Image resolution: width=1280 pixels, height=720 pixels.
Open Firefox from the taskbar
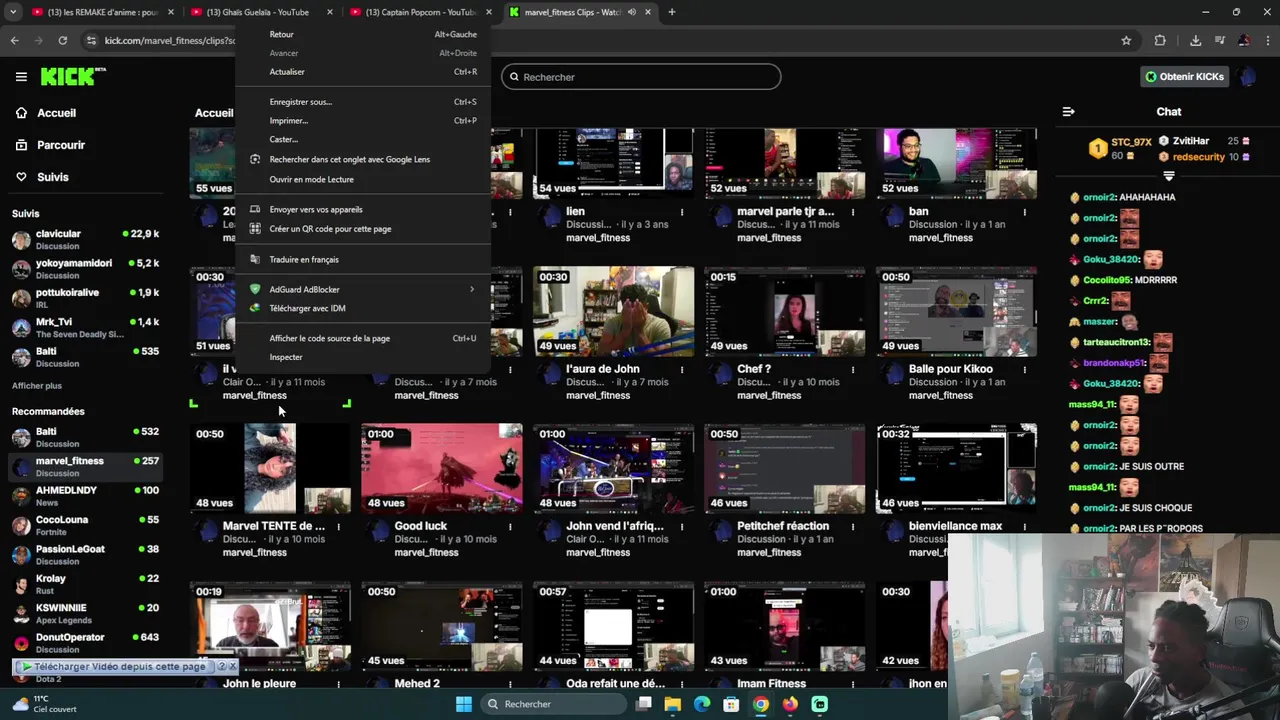pos(790,704)
